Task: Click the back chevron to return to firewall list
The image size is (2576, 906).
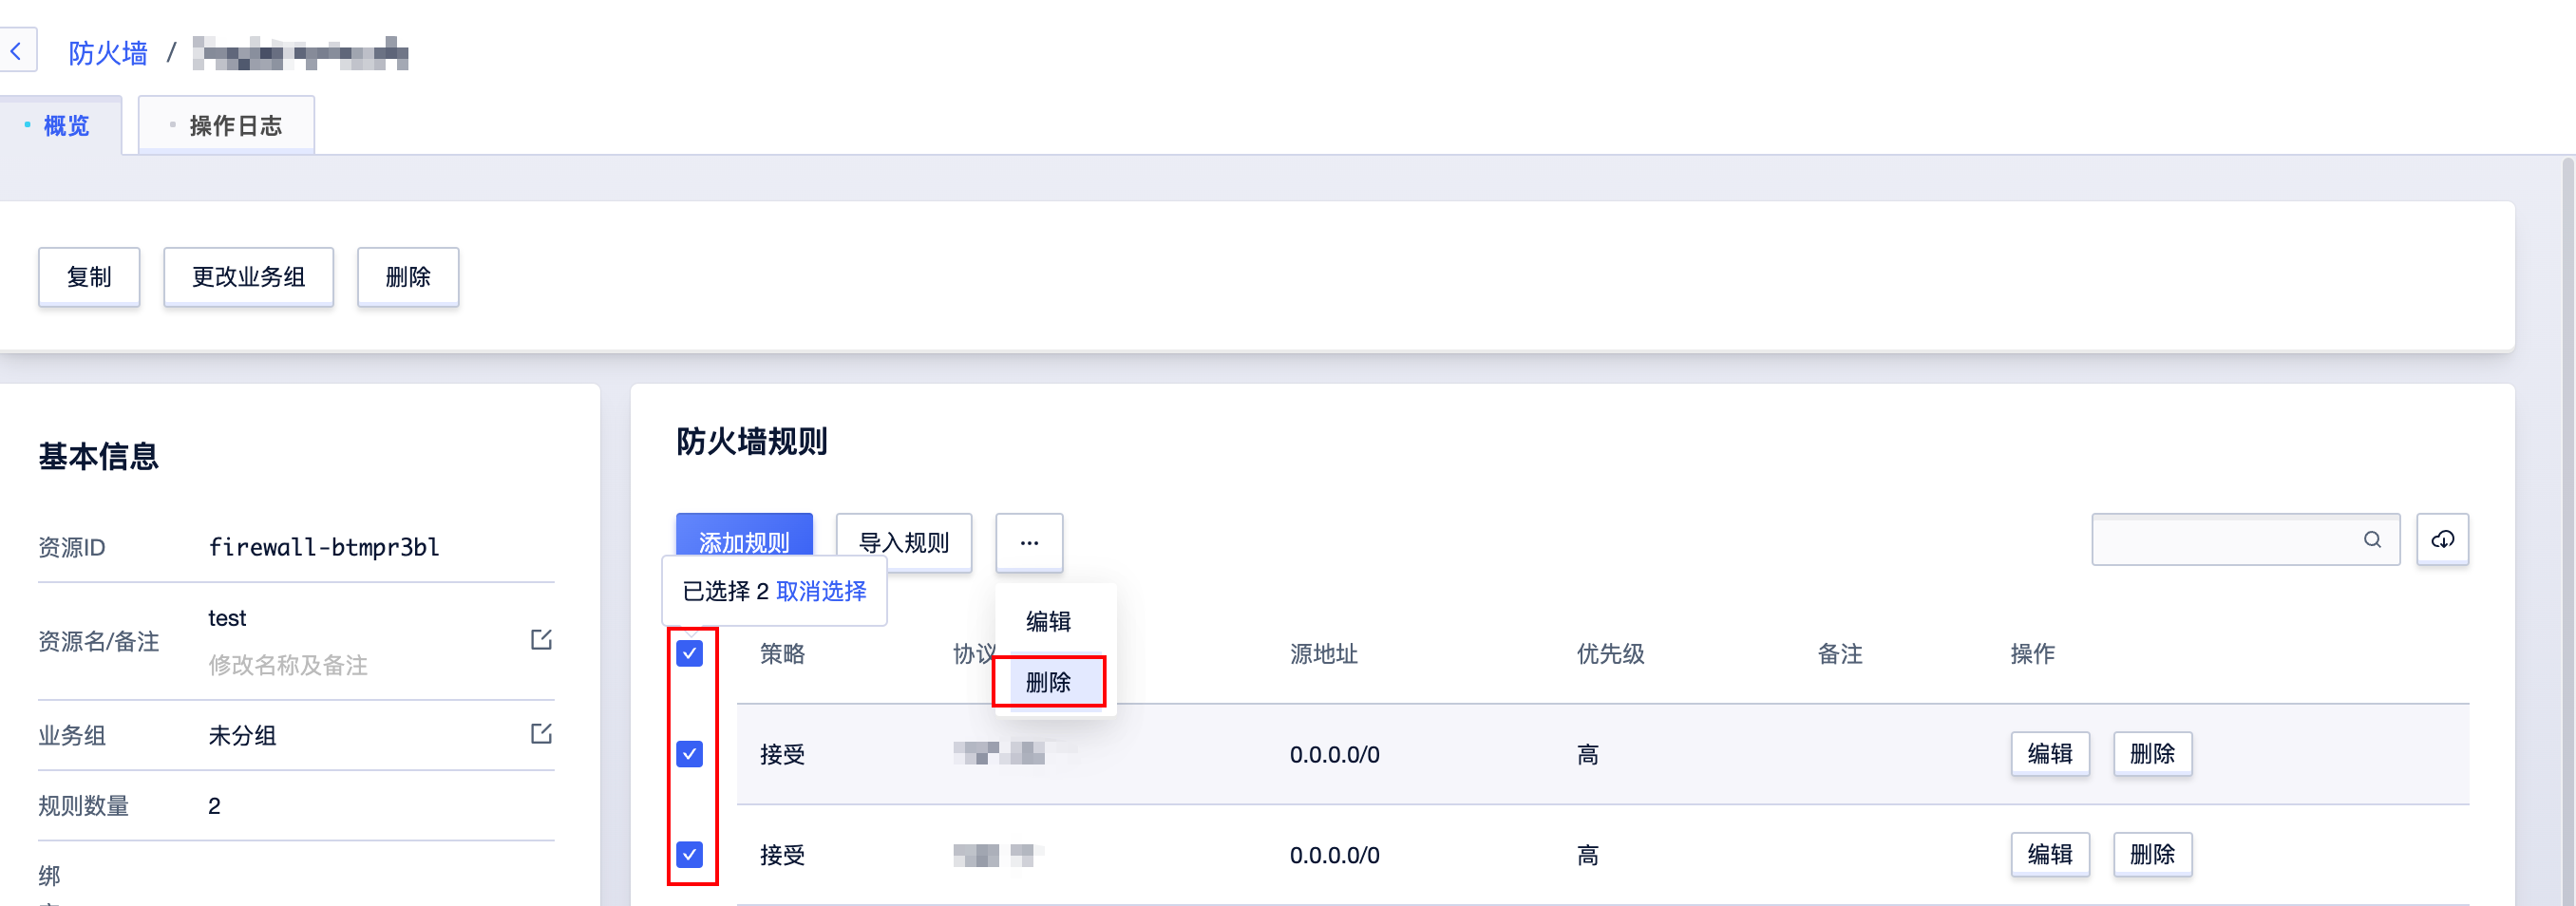Action: pos(18,49)
